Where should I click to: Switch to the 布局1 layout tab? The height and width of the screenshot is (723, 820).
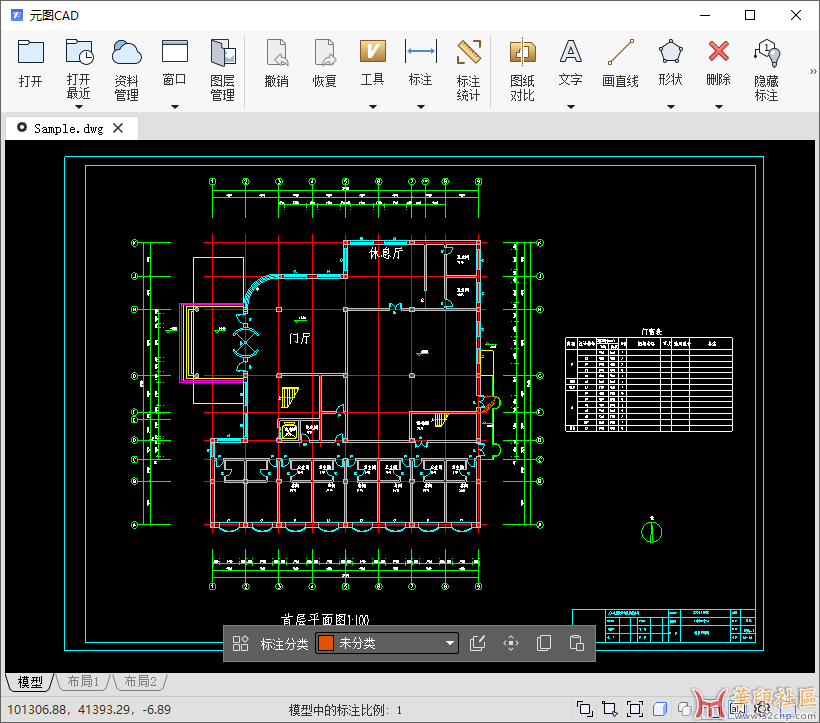point(83,682)
